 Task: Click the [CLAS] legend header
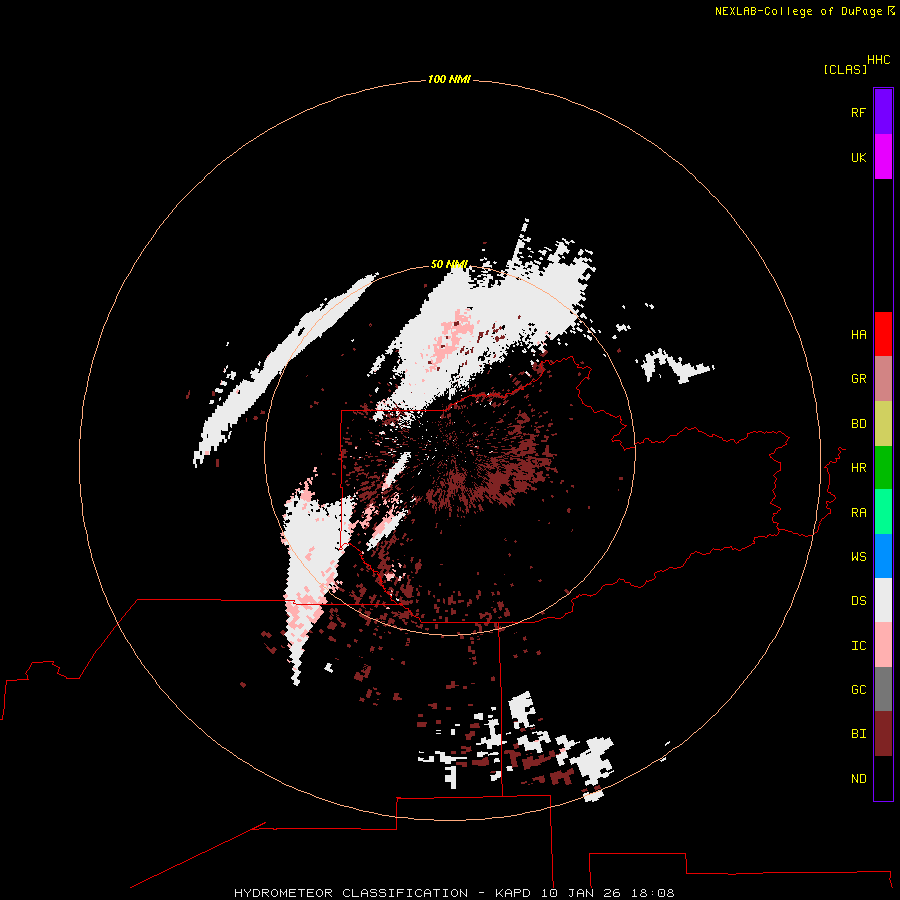[x=845, y=69]
